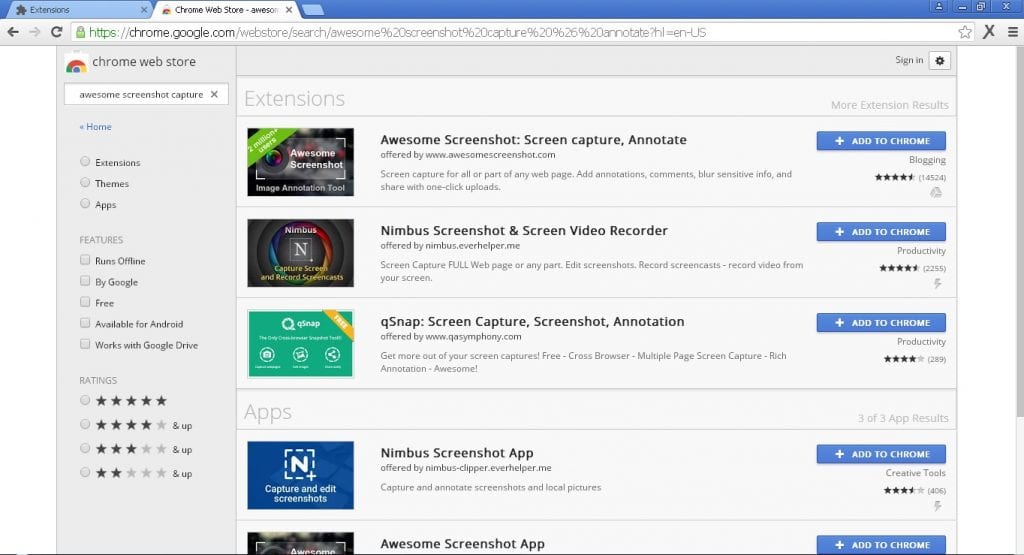Click the address bar URL field
The image size is (1024, 555).
[x=520, y=32]
